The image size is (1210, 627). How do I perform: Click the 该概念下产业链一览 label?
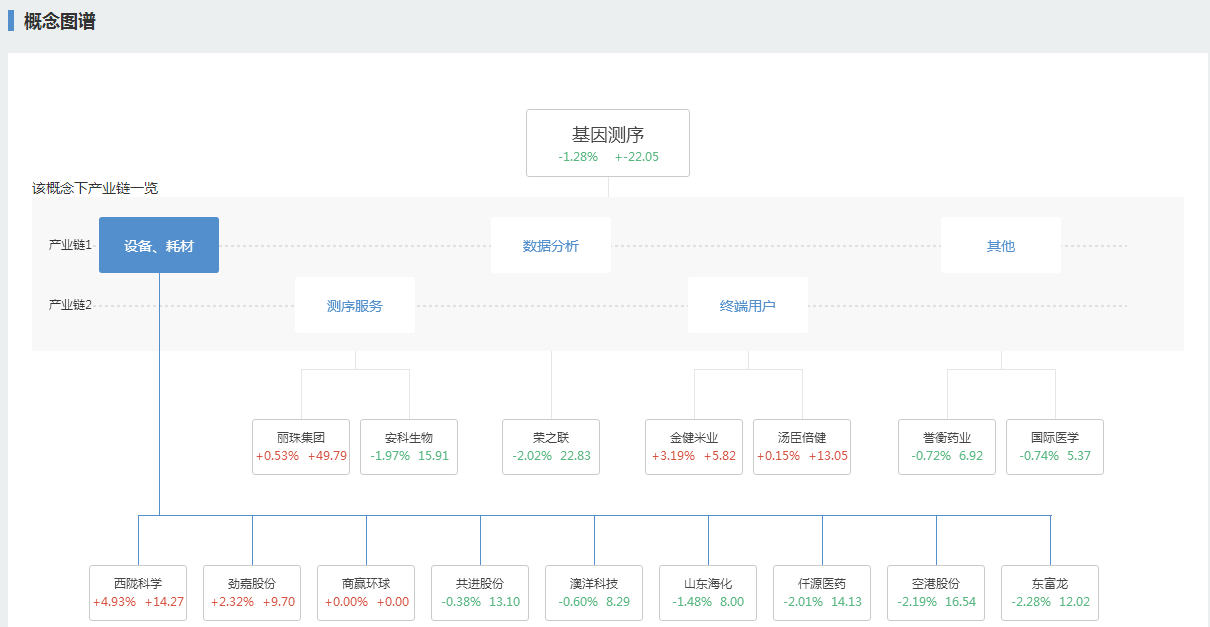95,188
